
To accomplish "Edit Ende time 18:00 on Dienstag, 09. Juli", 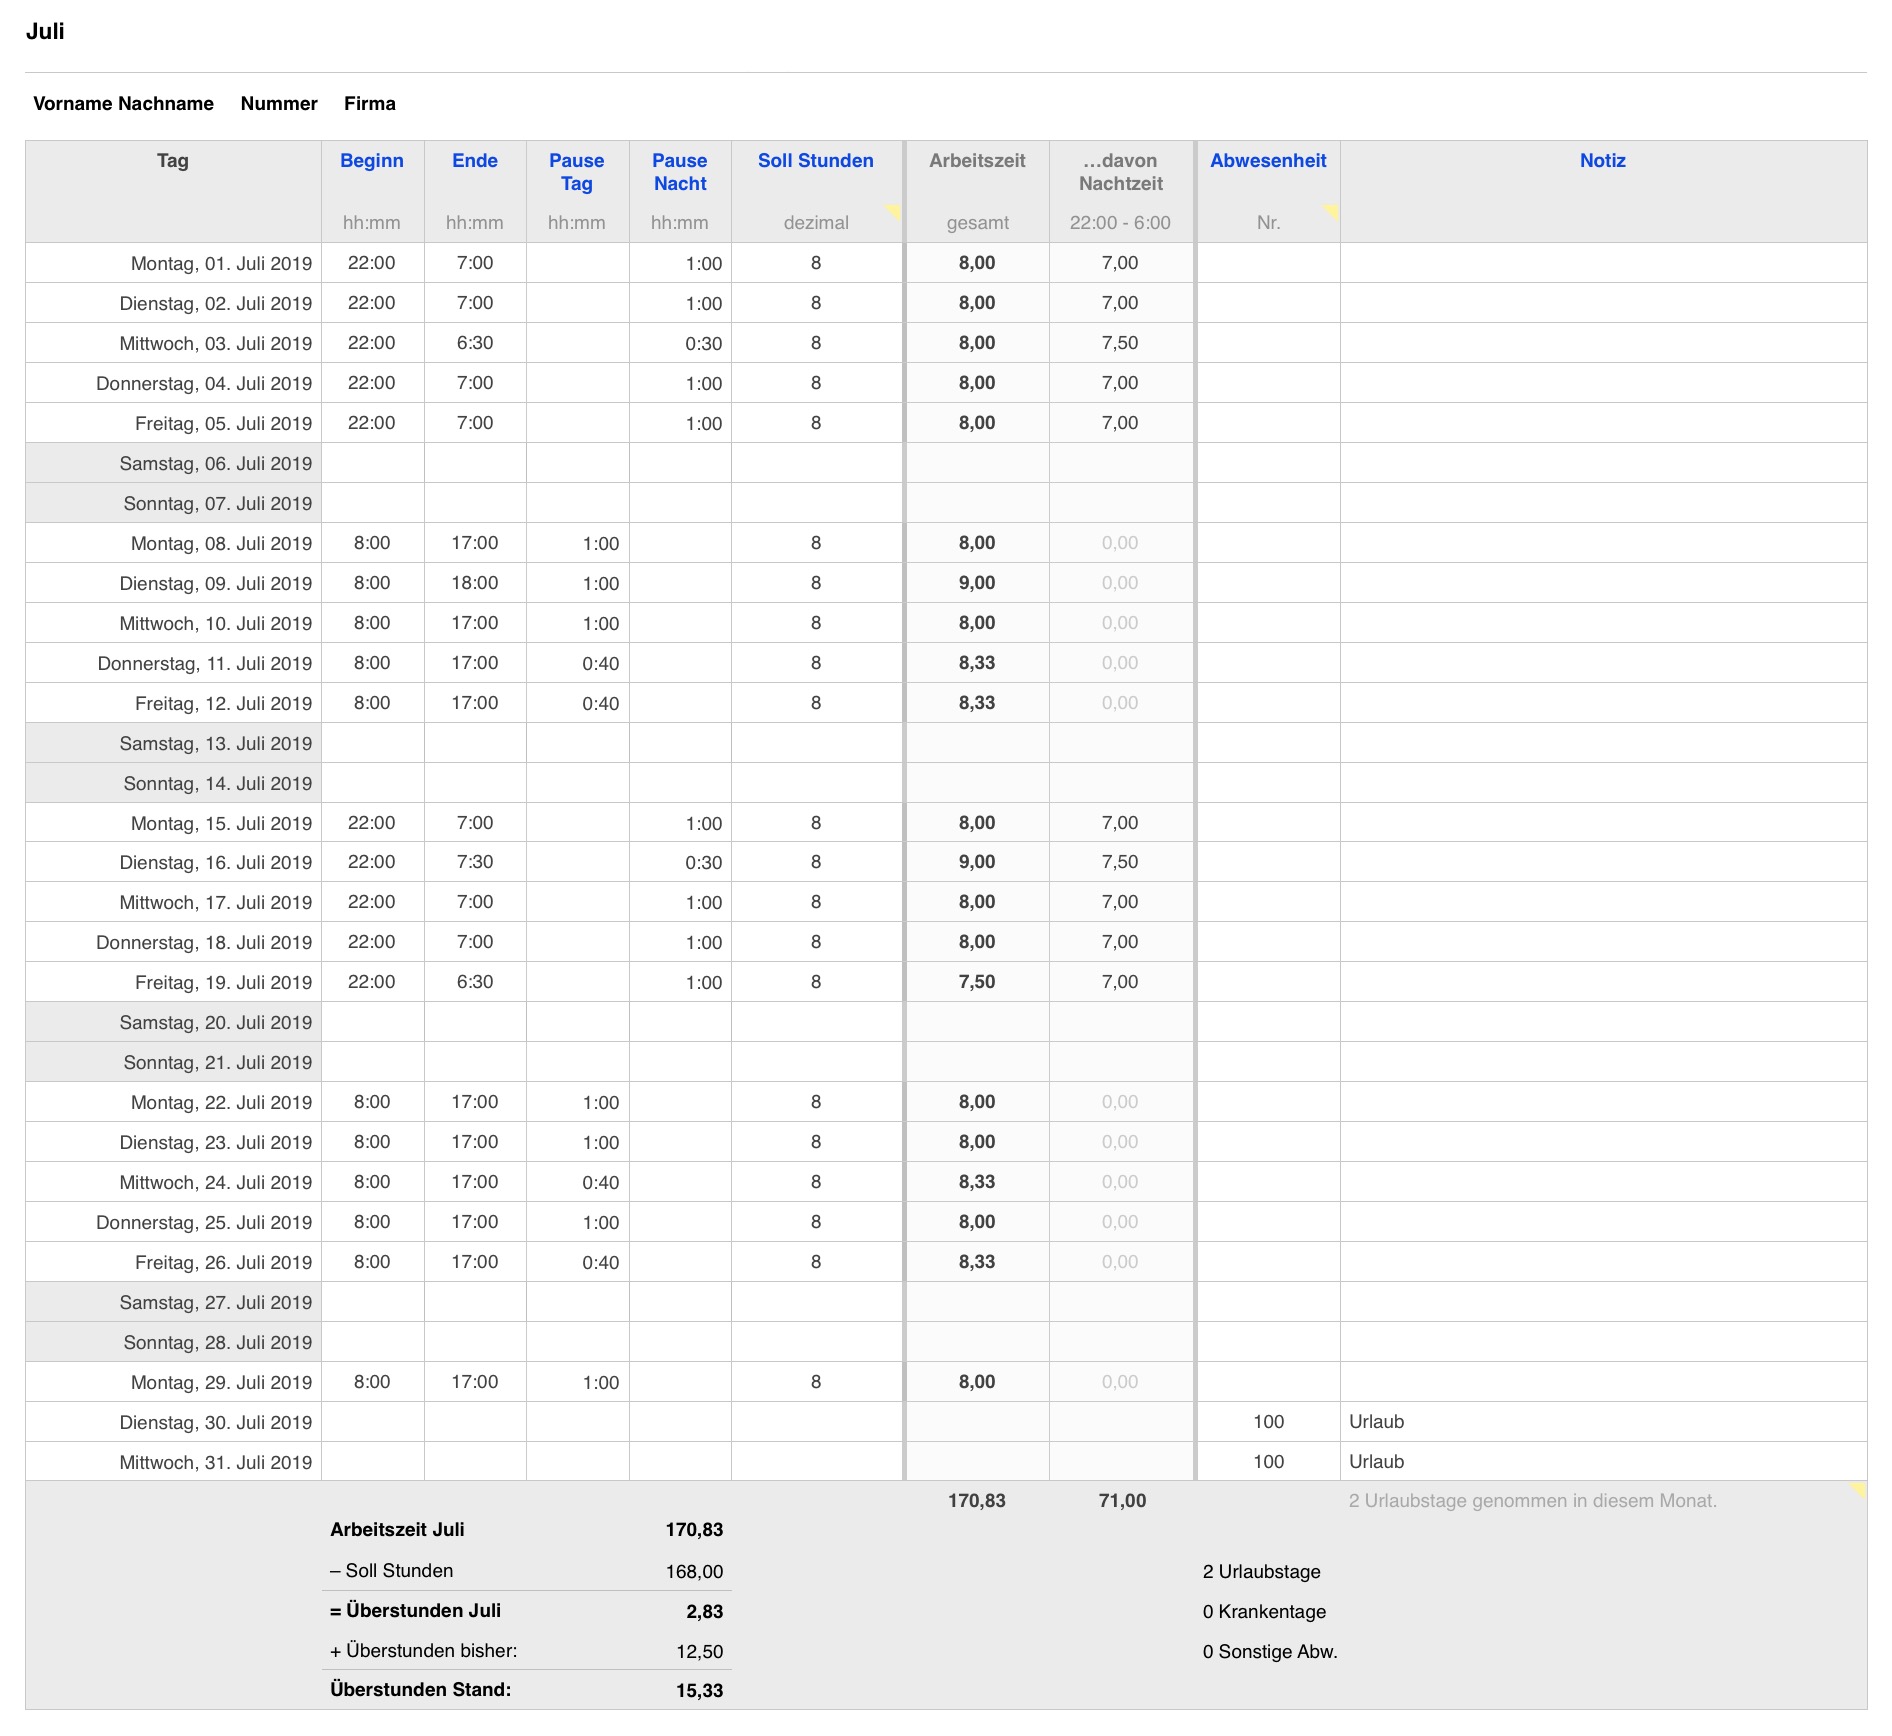I will point(474,583).
